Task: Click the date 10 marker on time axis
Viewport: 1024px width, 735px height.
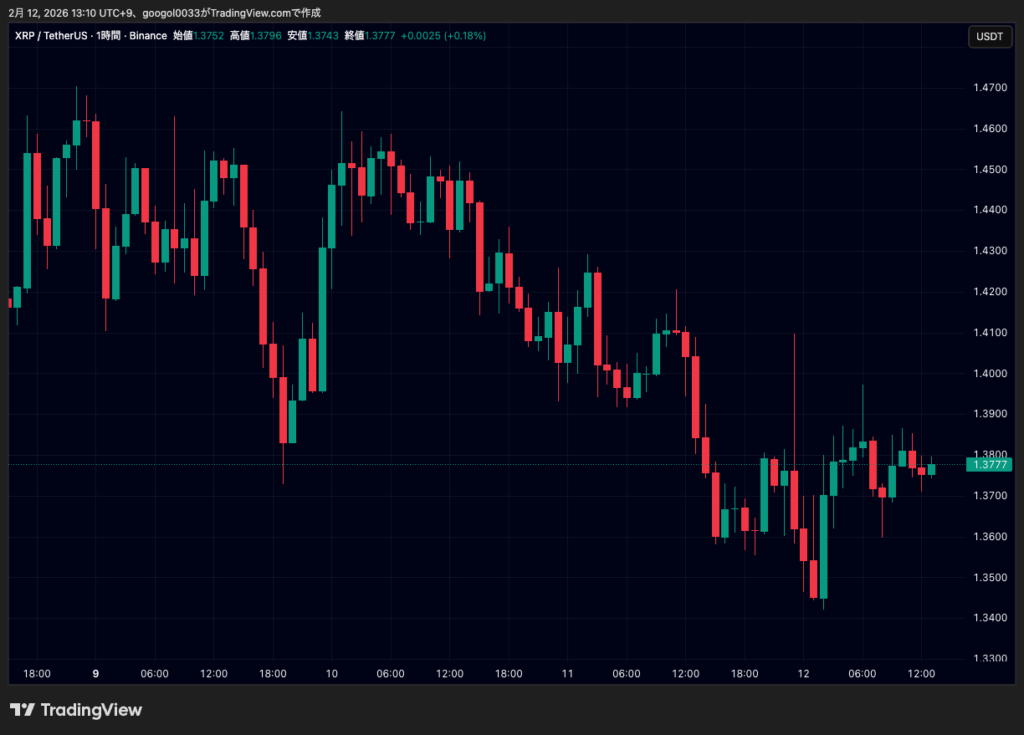Action: (x=331, y=674)
